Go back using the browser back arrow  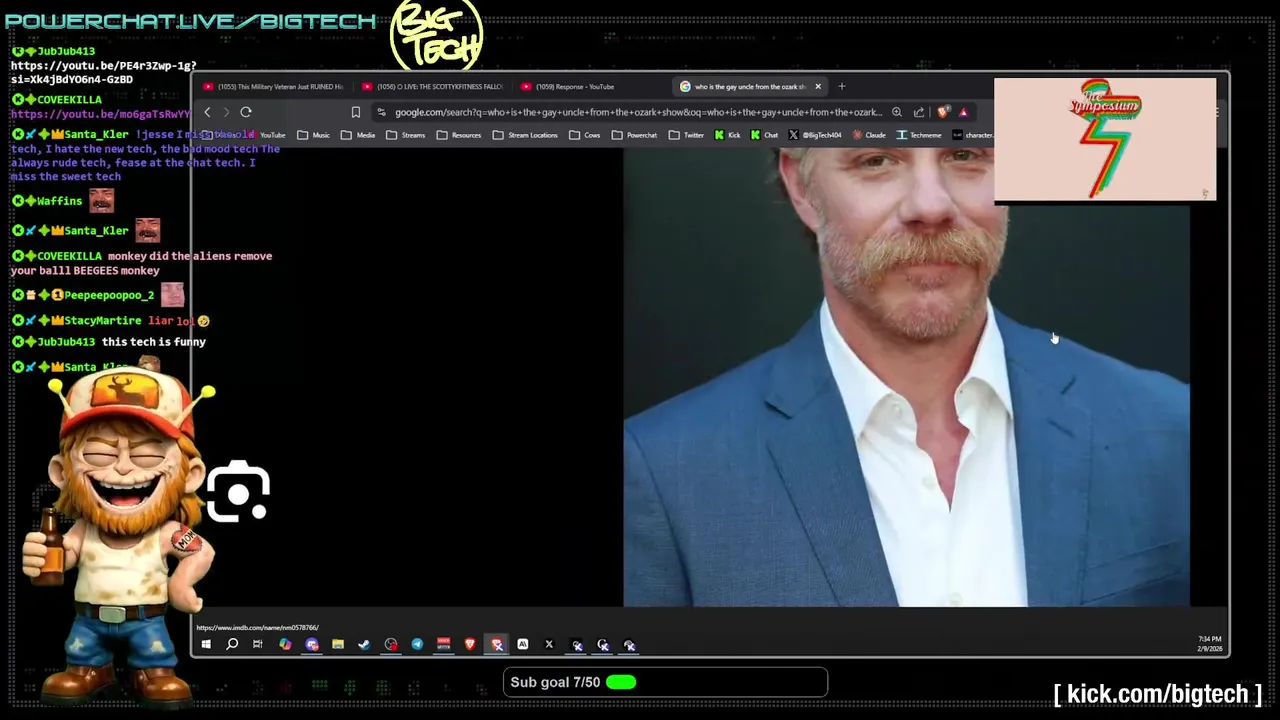(207, 112)
